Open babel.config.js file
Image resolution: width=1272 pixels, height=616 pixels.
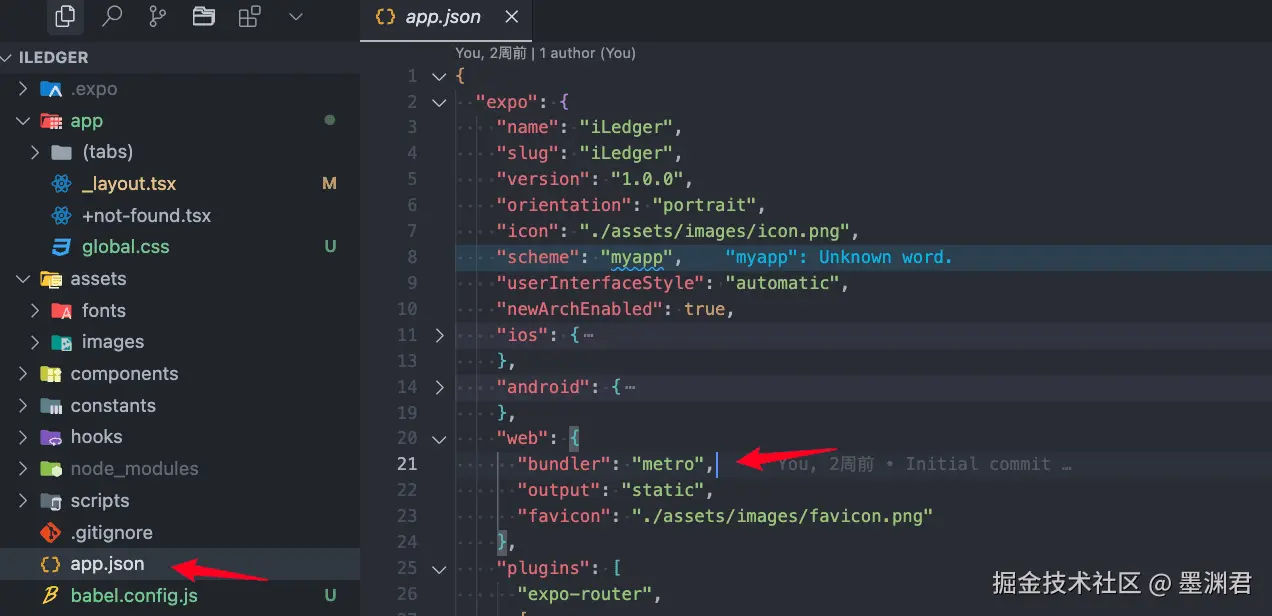pyautogui.click(x=134, y=596)
